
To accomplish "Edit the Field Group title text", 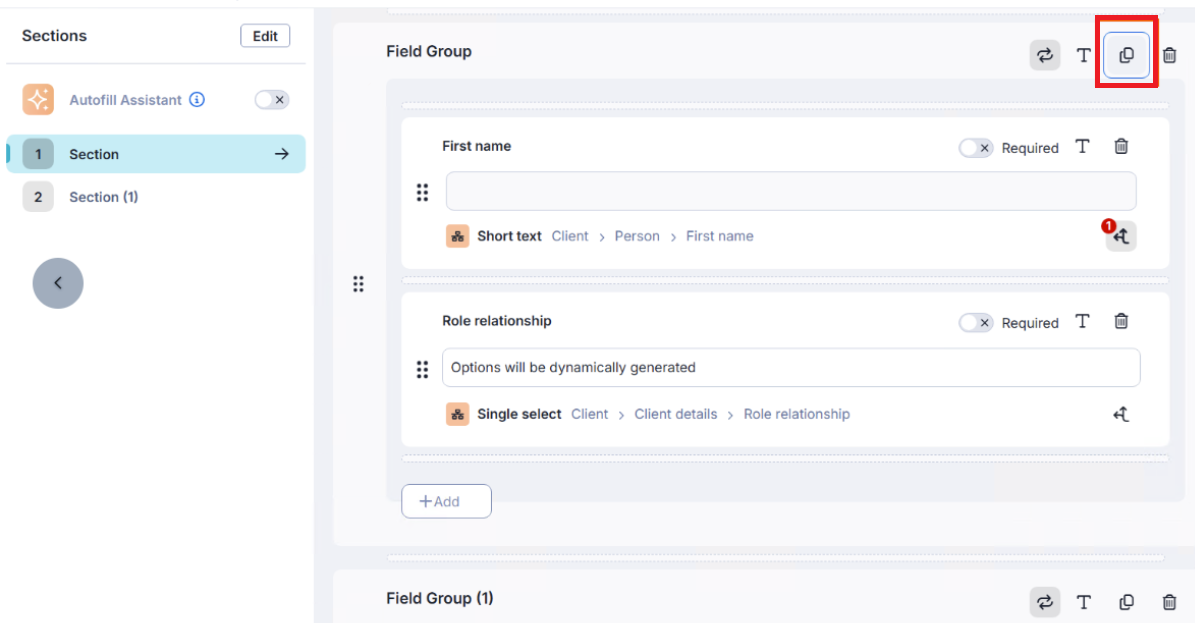I will click(x=1083, y=56).
